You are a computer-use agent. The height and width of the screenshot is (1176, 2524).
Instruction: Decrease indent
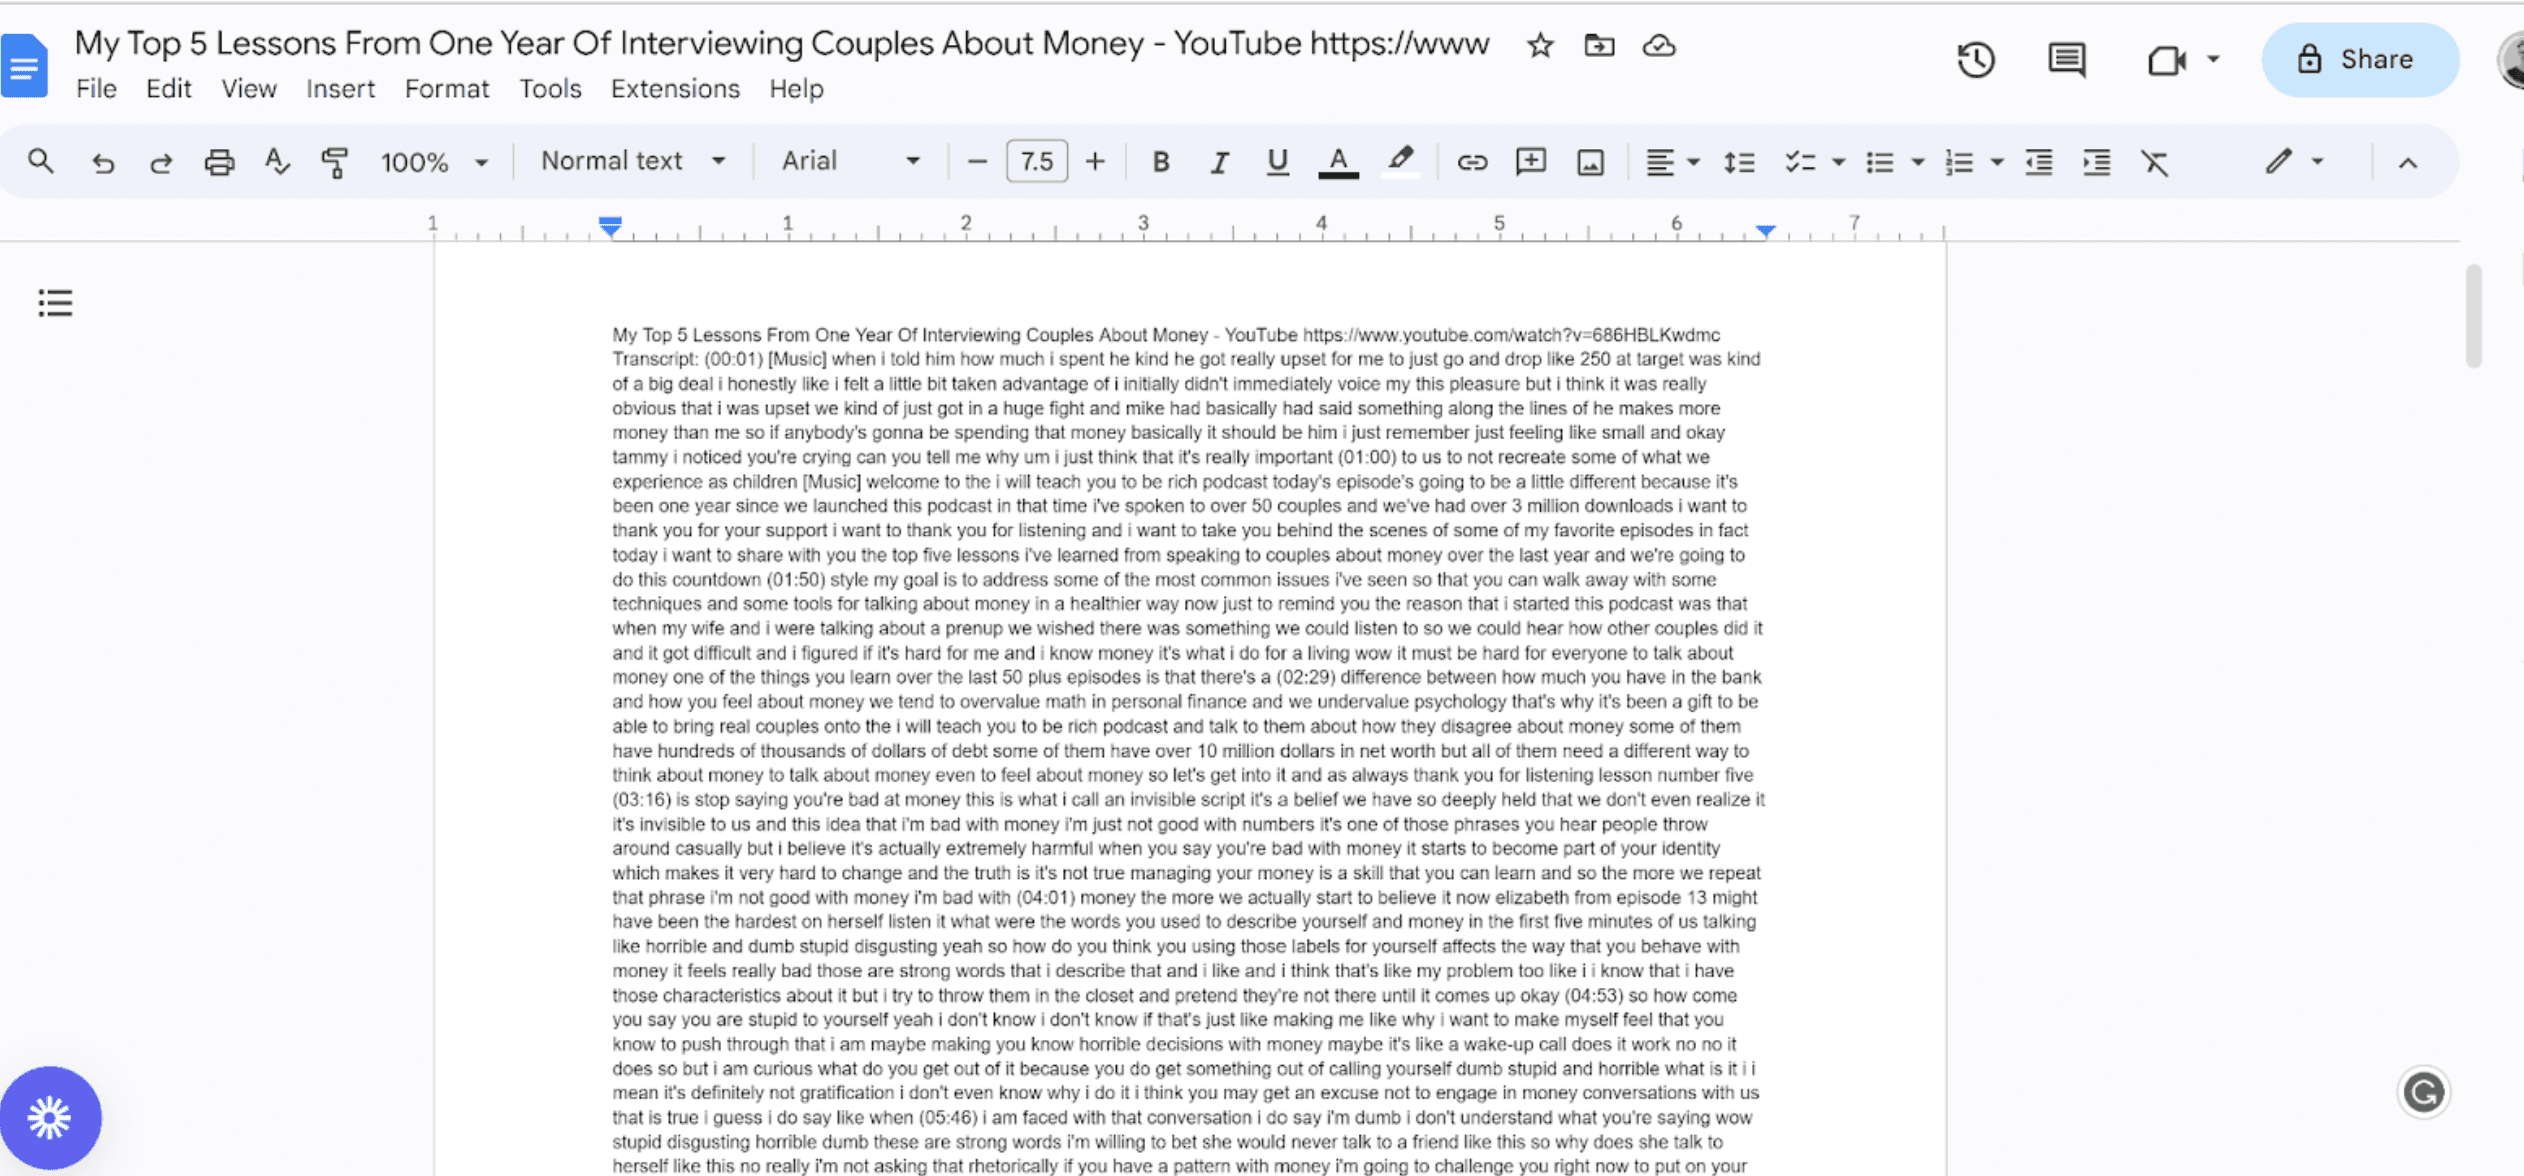click(2038, 162)
